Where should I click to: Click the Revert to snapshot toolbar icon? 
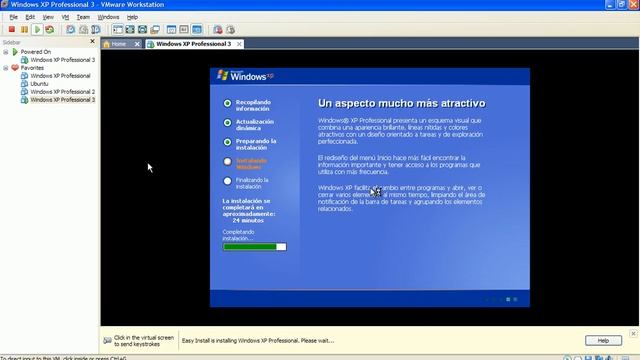(x=83, y=29)
